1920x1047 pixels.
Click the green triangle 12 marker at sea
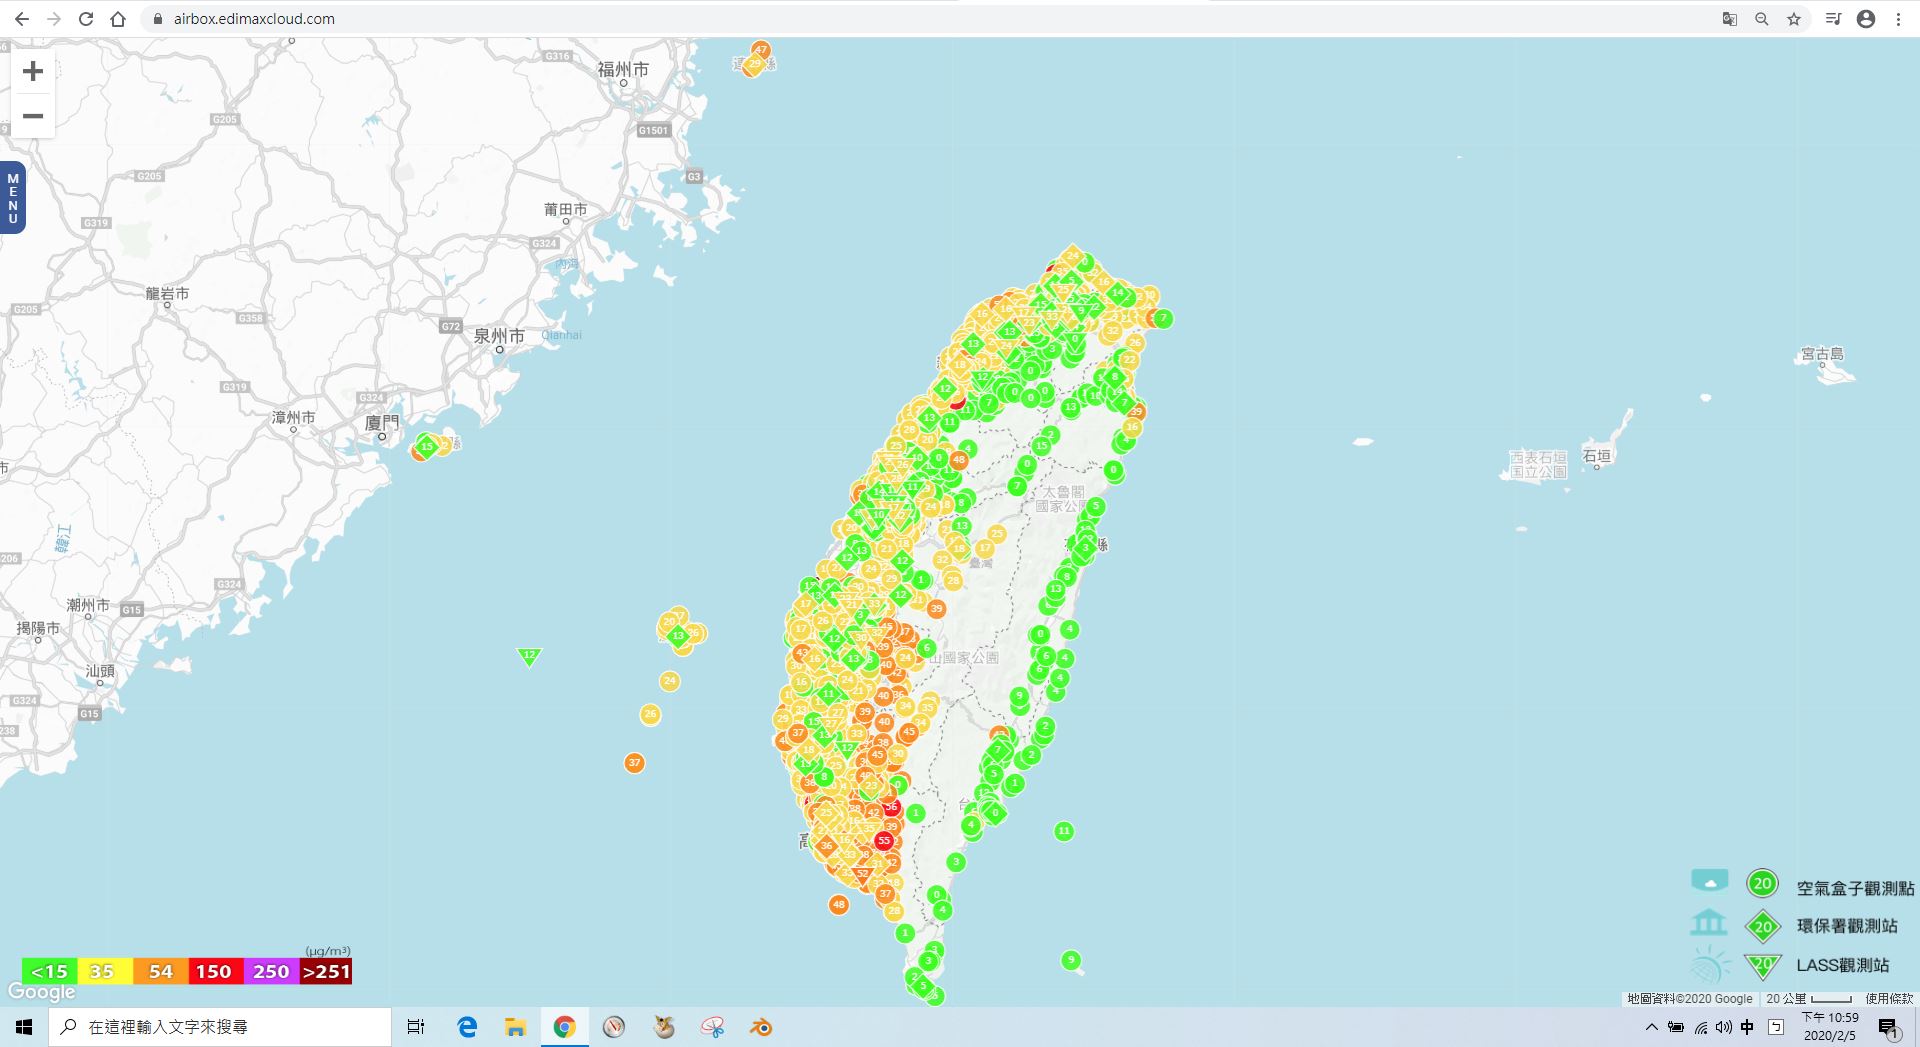[x=529, y=656]
